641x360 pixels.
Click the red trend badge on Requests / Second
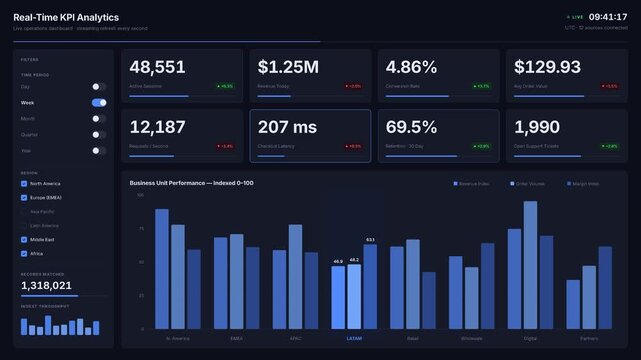[225, 146]
